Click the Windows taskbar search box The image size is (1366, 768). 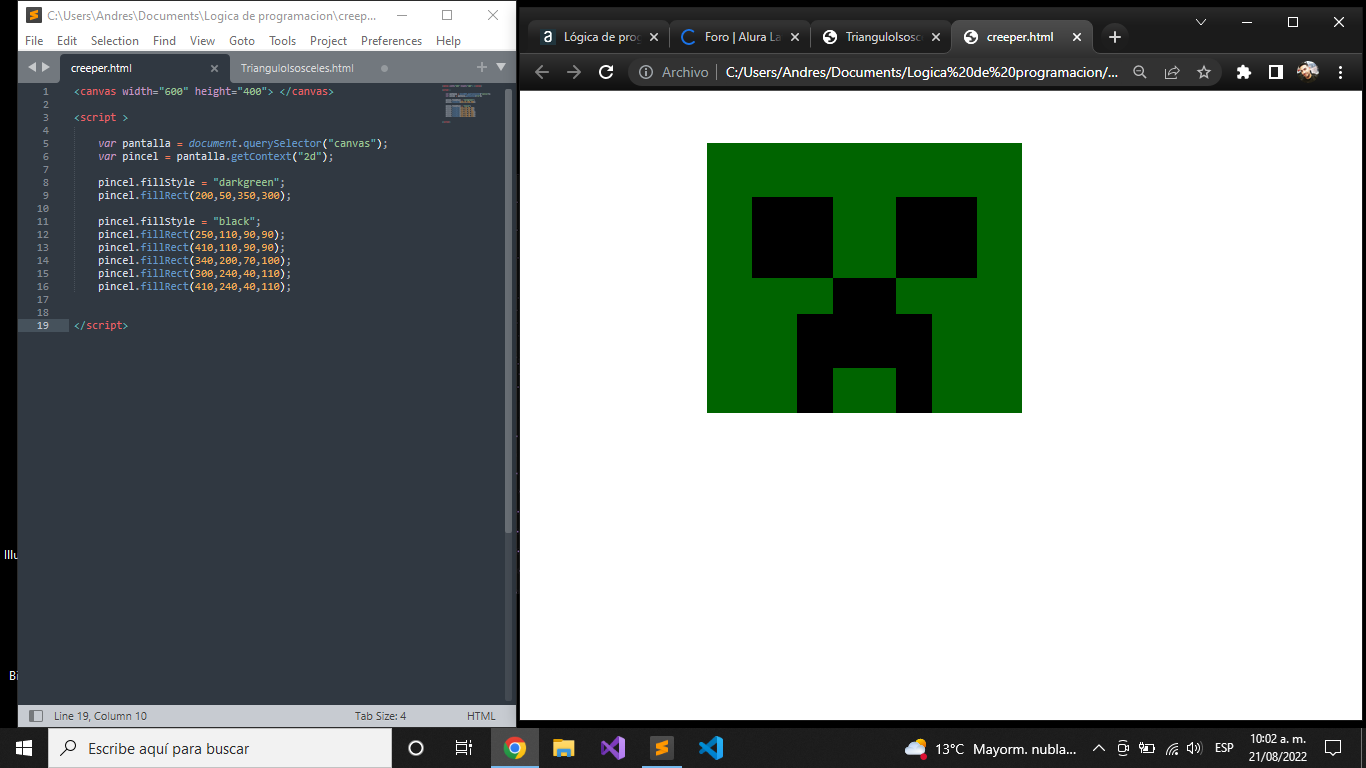coord(220,748)
